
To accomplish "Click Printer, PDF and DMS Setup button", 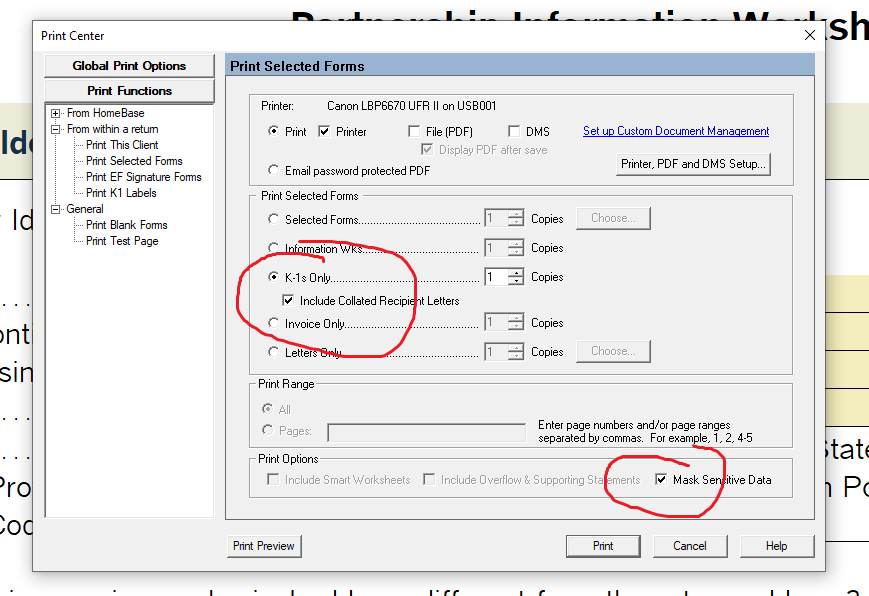I will coord(693,164).
